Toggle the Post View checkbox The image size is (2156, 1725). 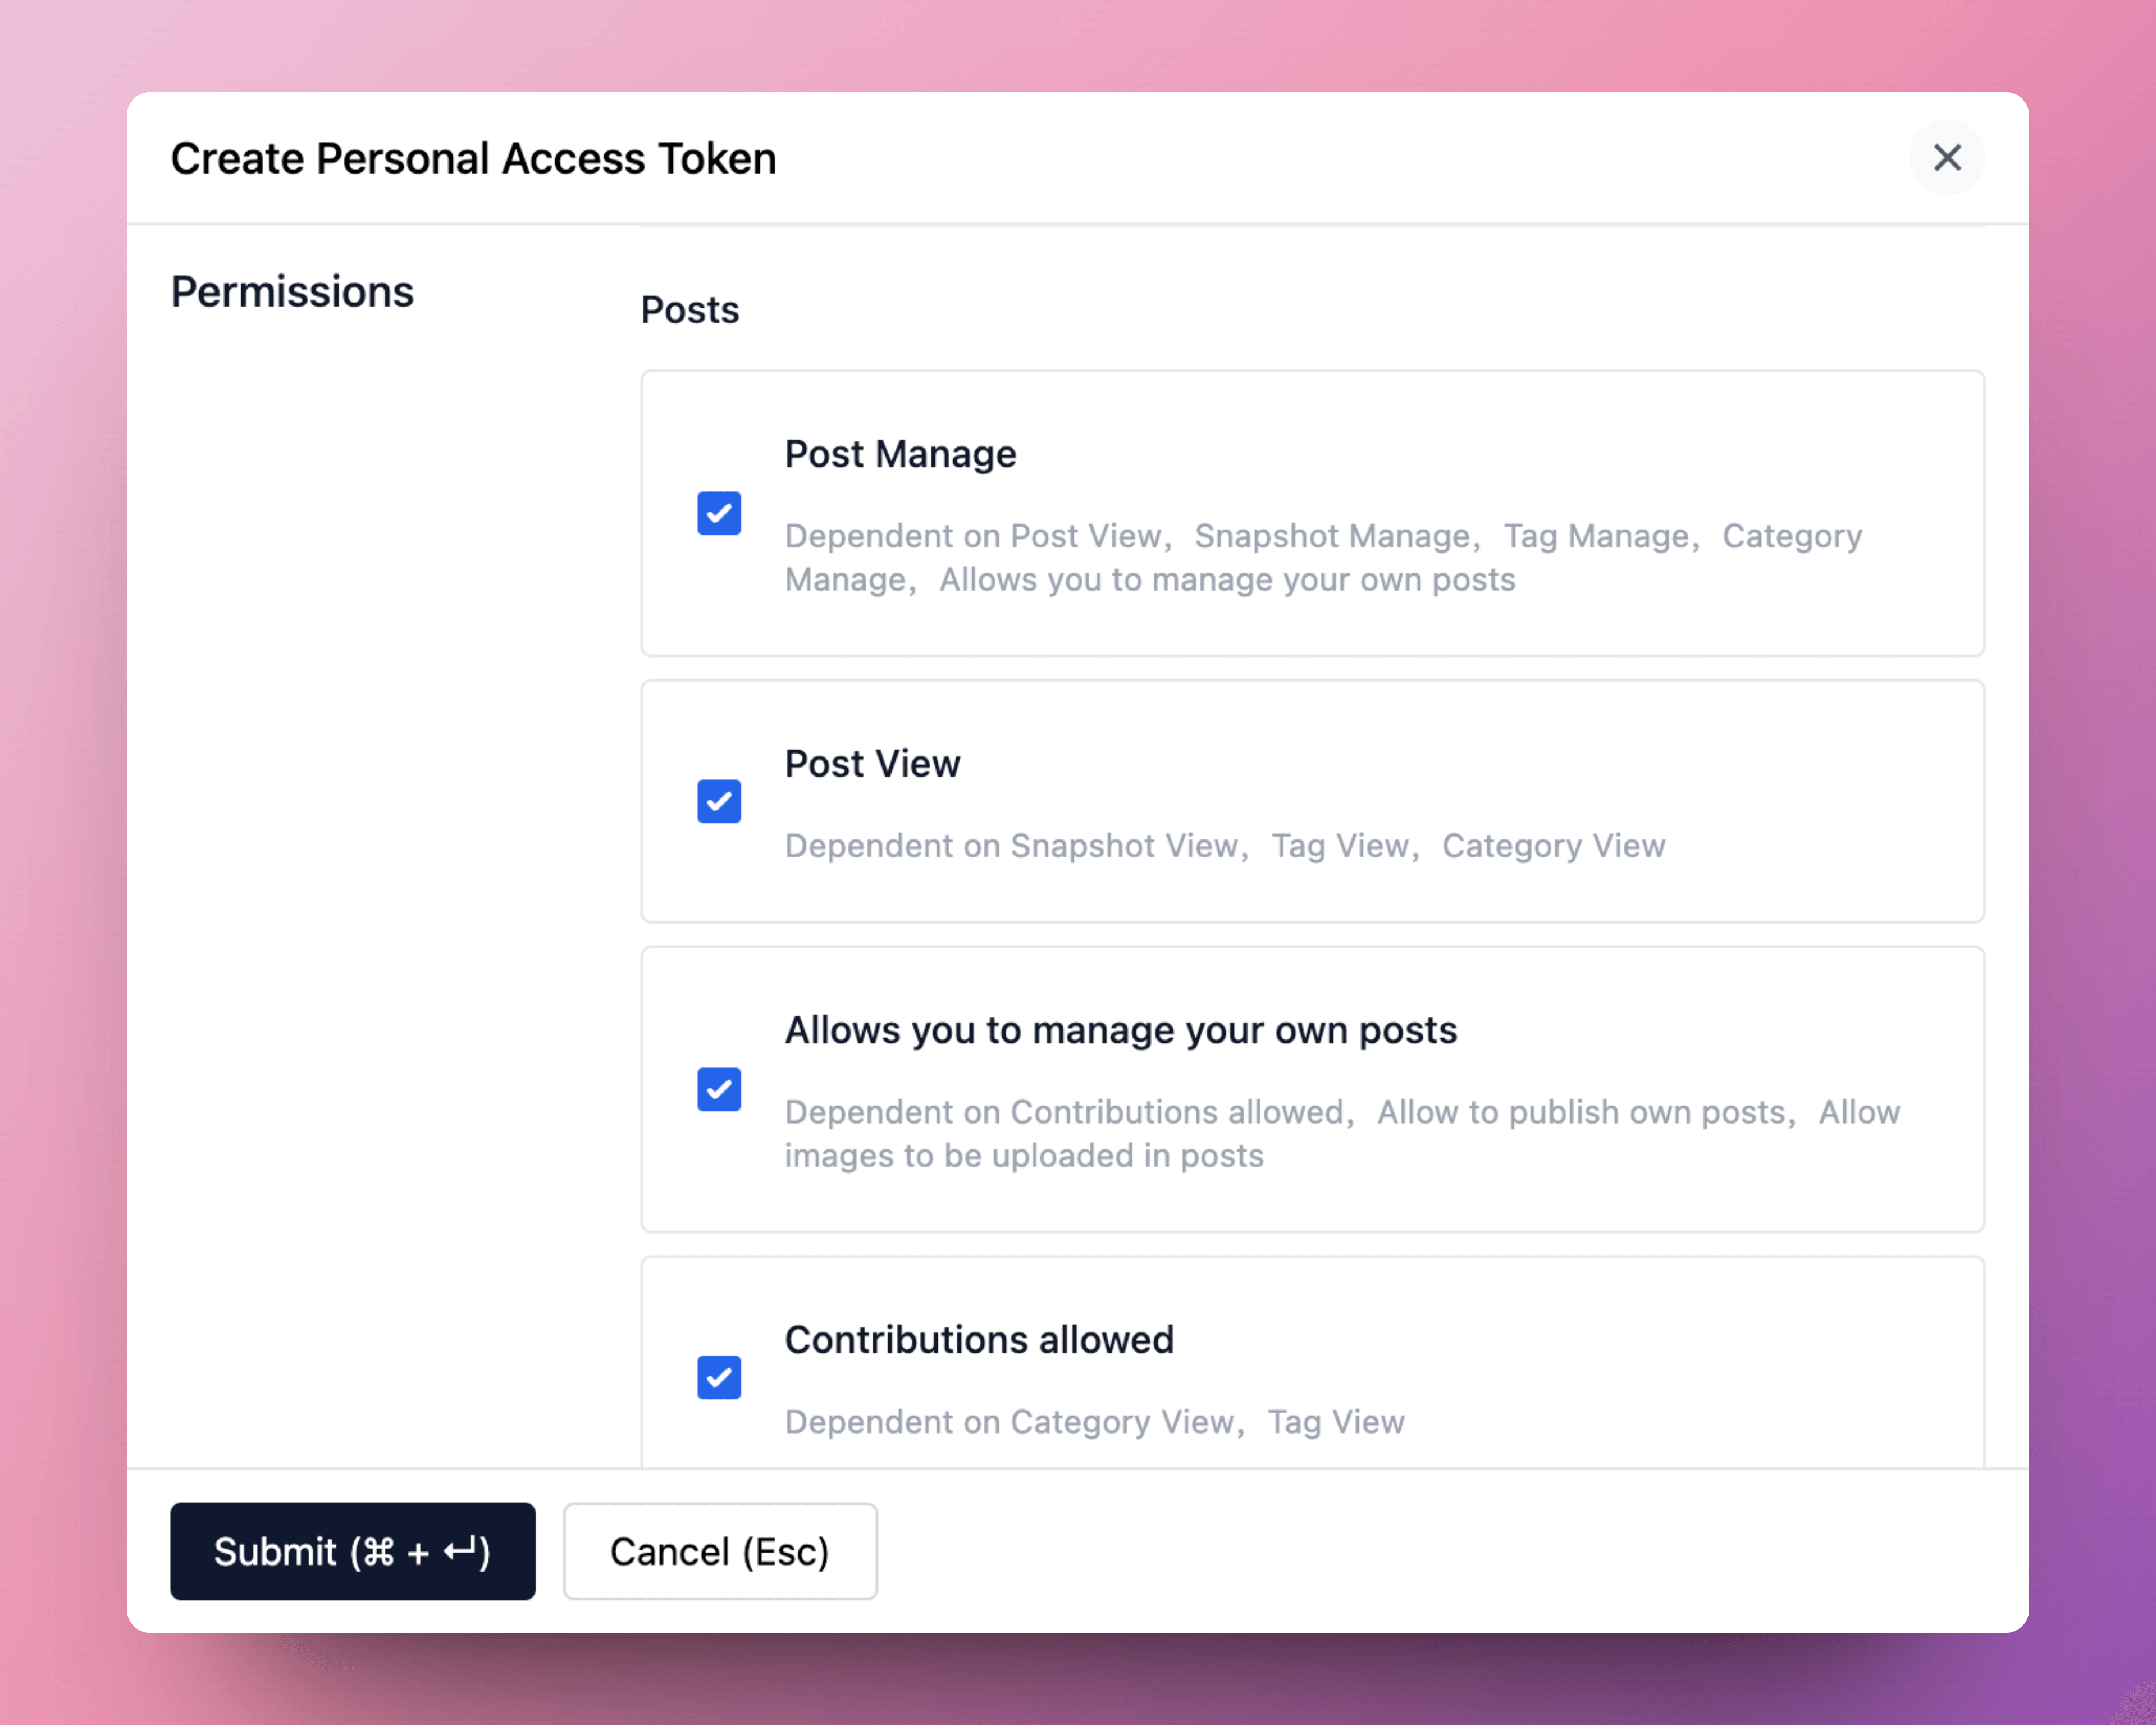(x=718, y=801)
